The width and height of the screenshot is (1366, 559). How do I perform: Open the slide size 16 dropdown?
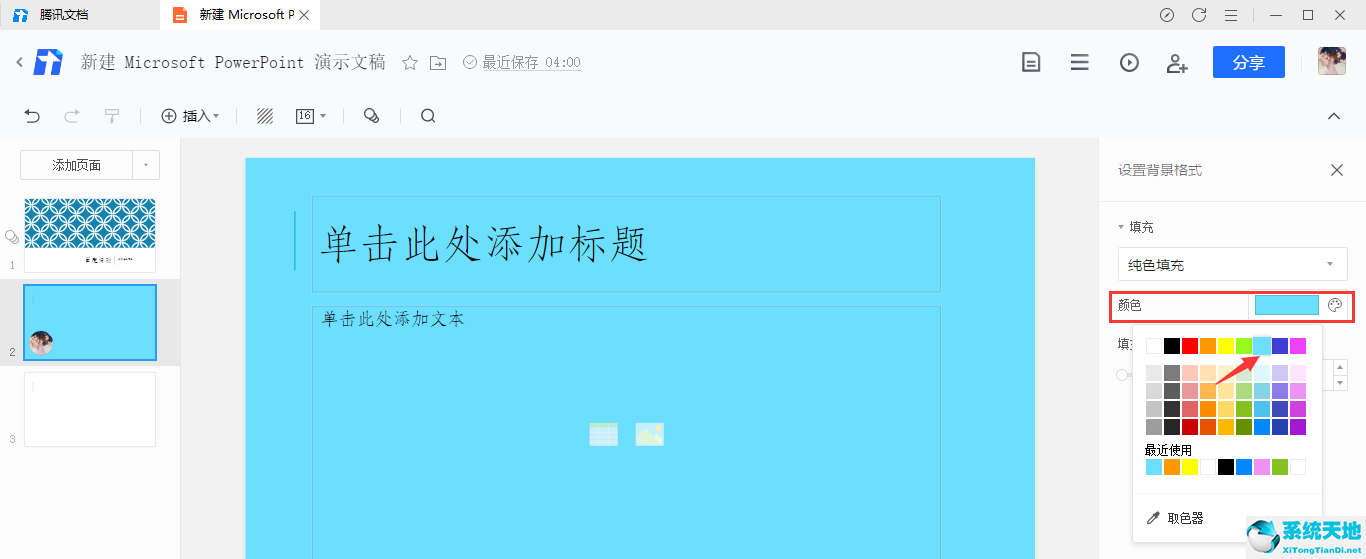pyautogui.click(x=311, y=116)
